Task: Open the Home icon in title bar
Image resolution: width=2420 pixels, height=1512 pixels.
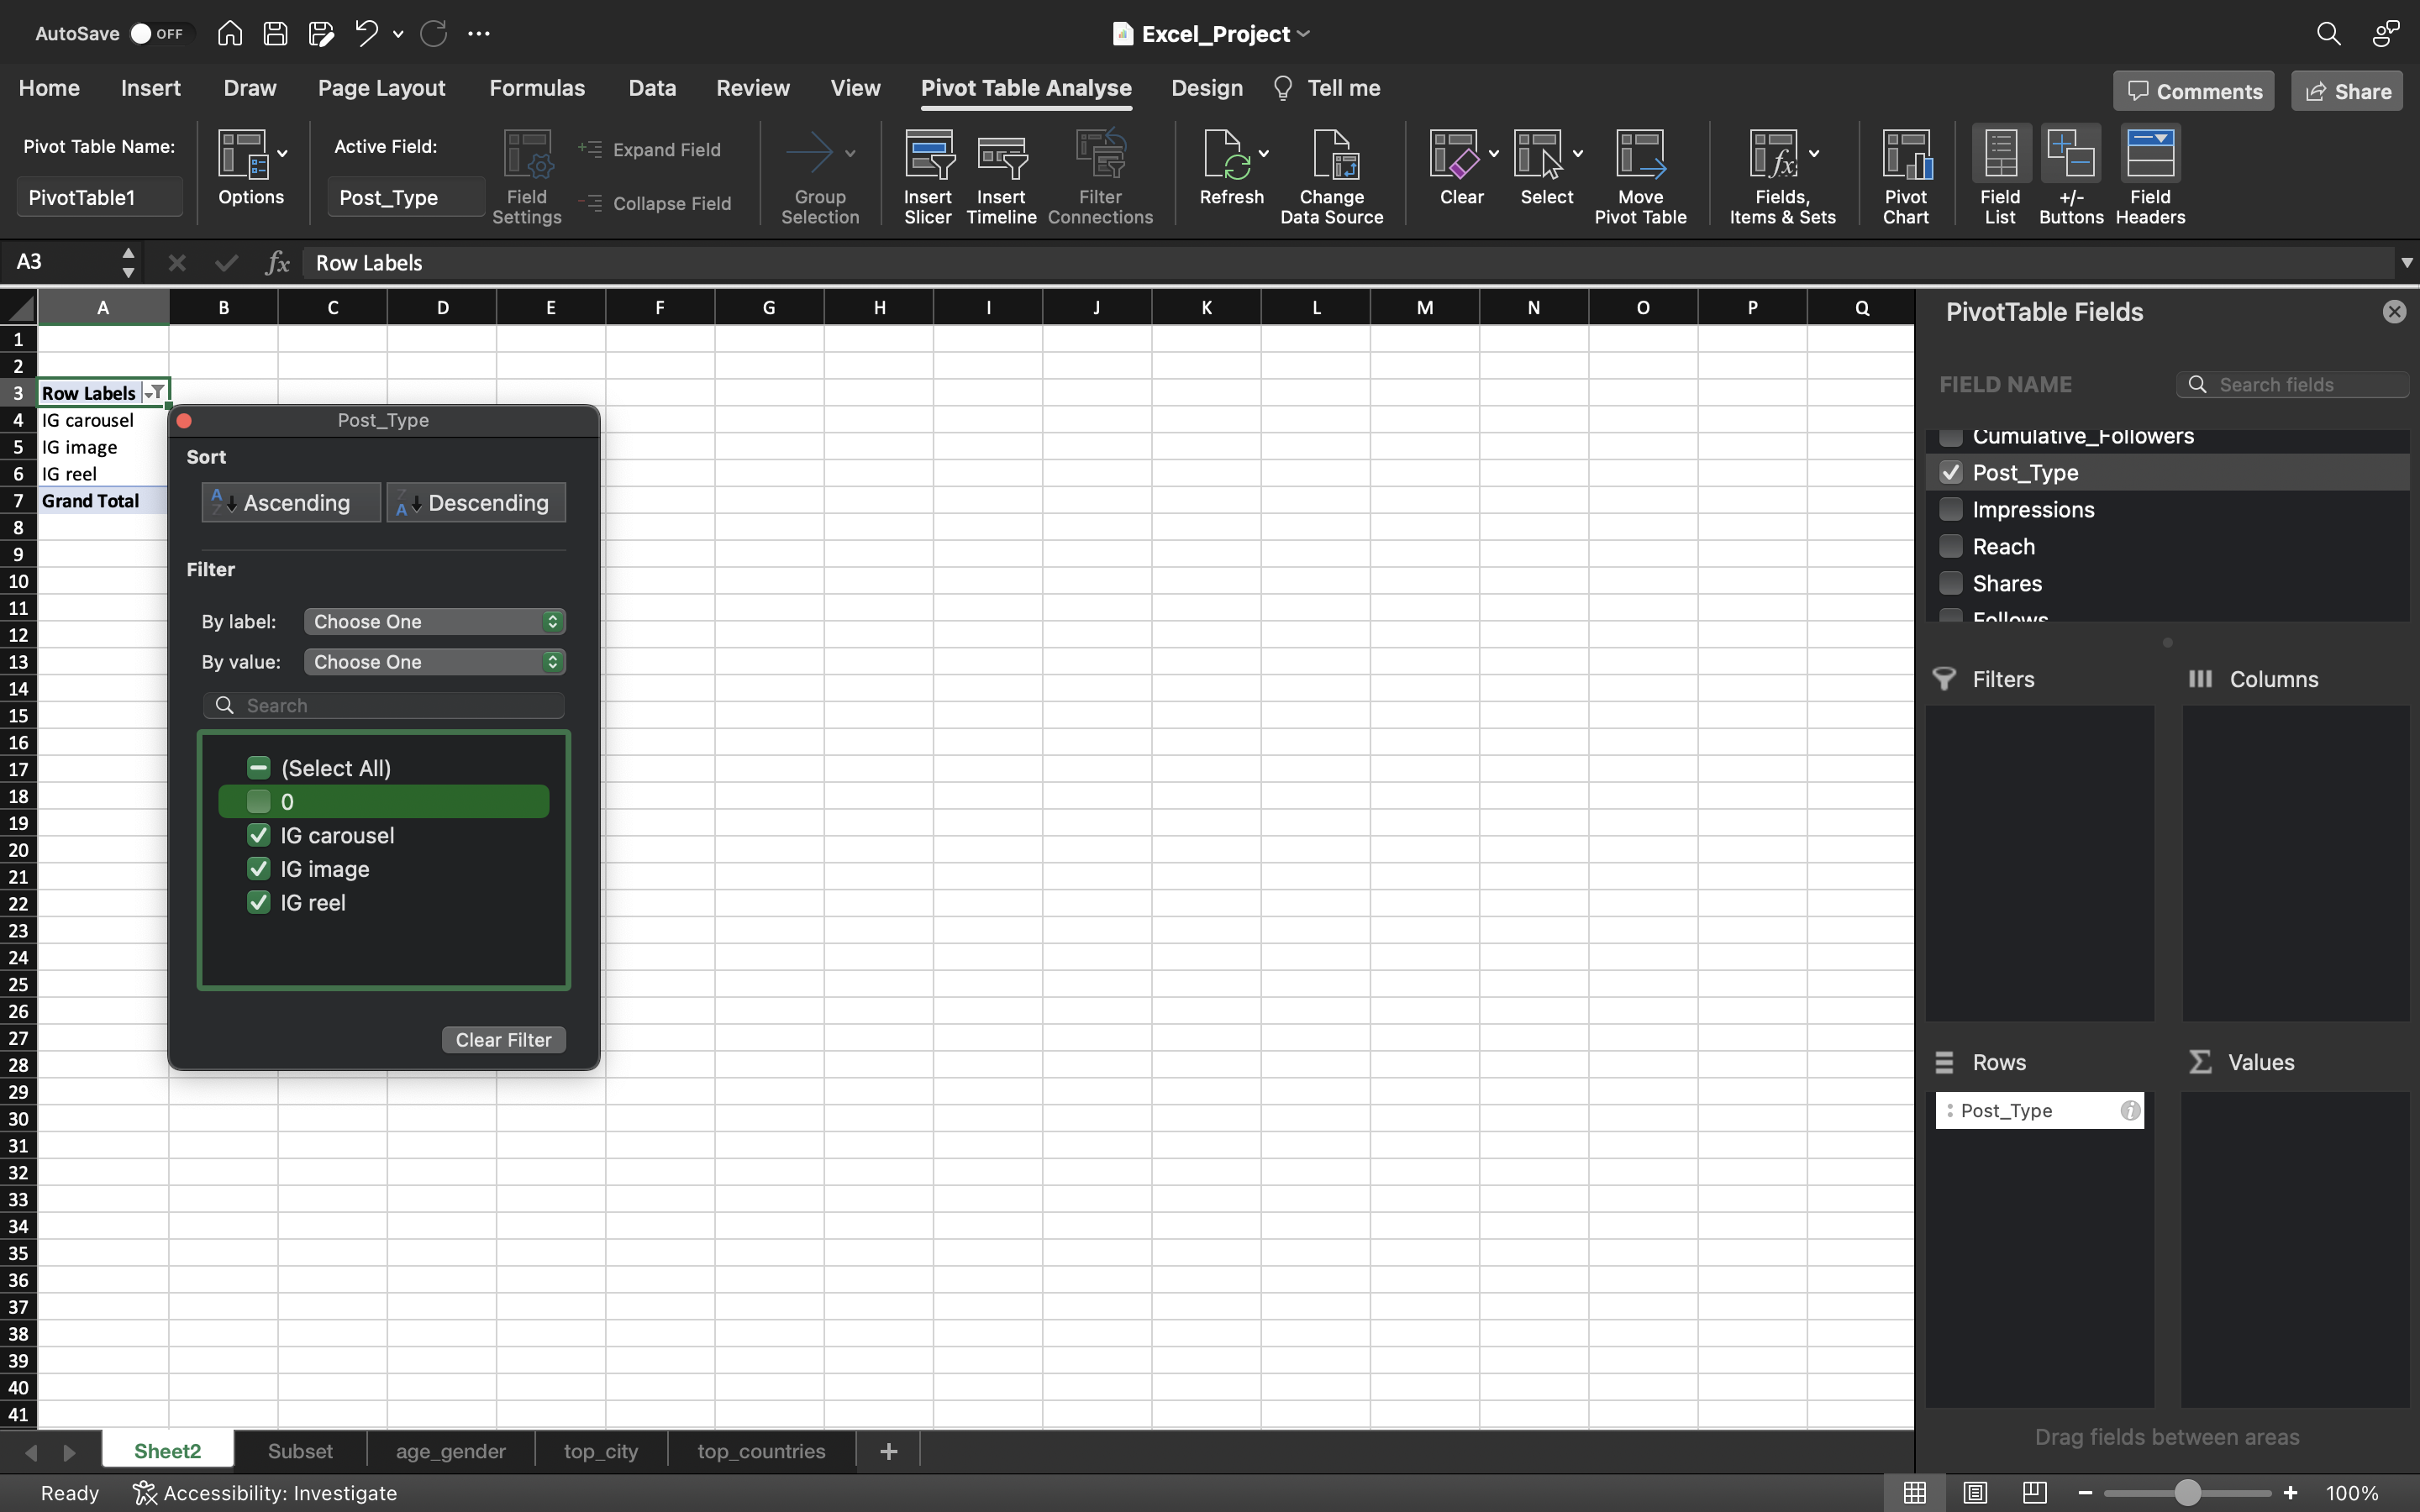Action: 230,33
